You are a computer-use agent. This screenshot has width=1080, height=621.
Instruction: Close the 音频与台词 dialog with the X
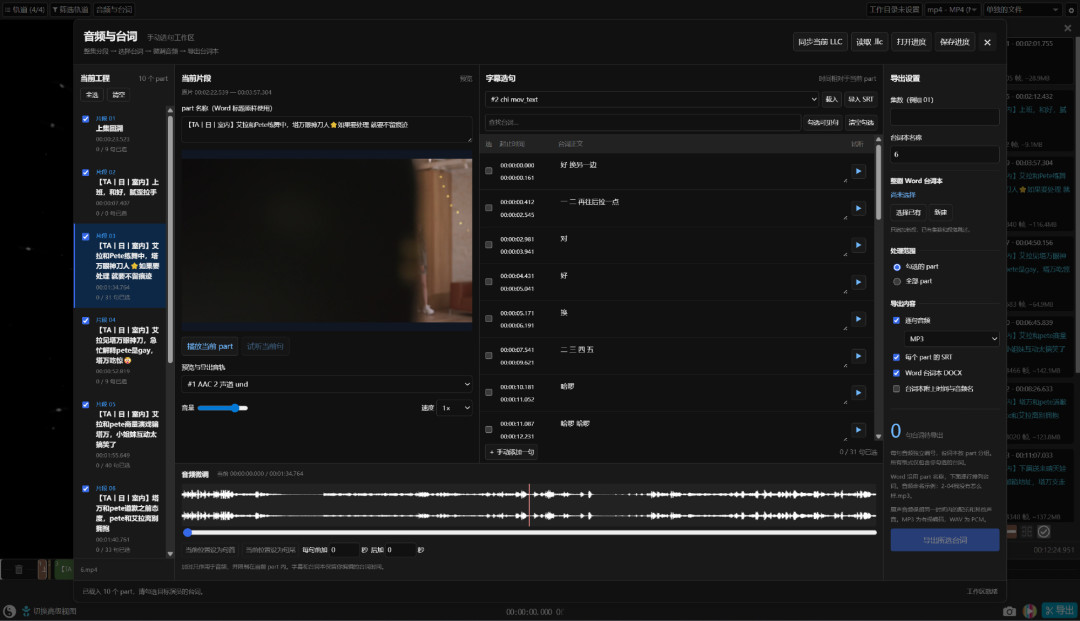[987, 42]
